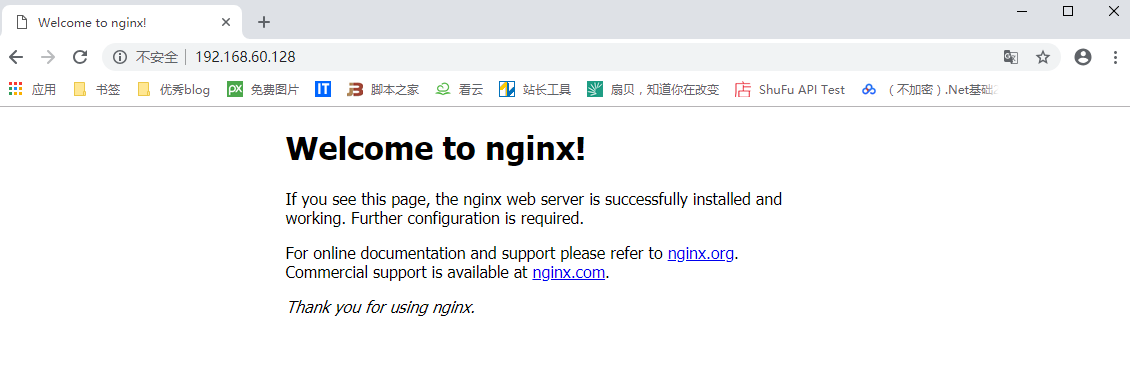Image resolution: width=1130 pixels, height=376 pixels.
Task: Open the 看云 bookmark
Action: click(x=459, y=89)
